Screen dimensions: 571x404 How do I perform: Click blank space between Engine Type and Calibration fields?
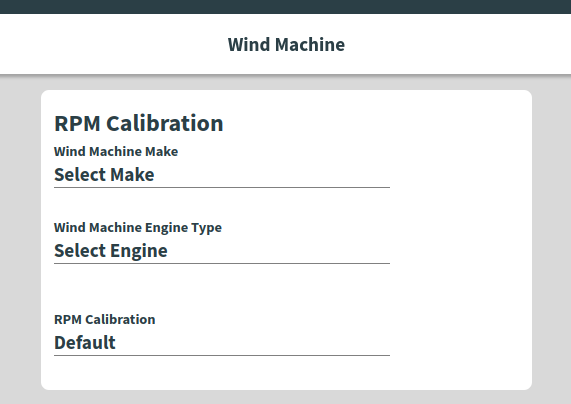tap(222, 288)
